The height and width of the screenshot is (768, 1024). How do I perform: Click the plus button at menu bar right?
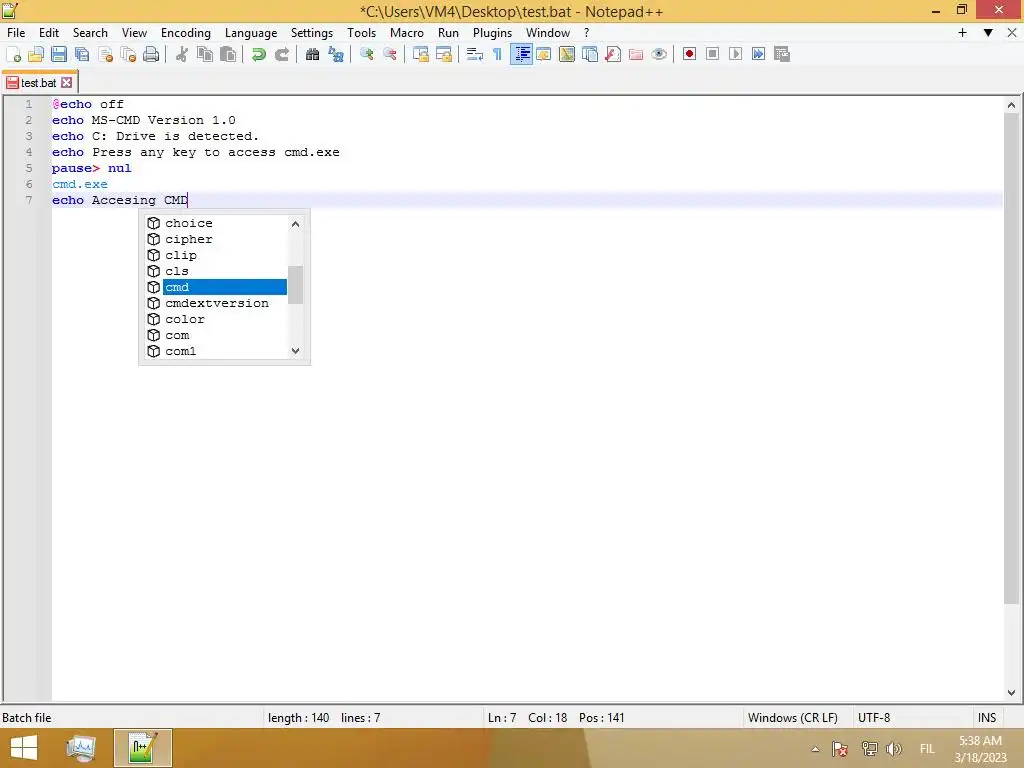pyautogui.click(x=962, y=33)
